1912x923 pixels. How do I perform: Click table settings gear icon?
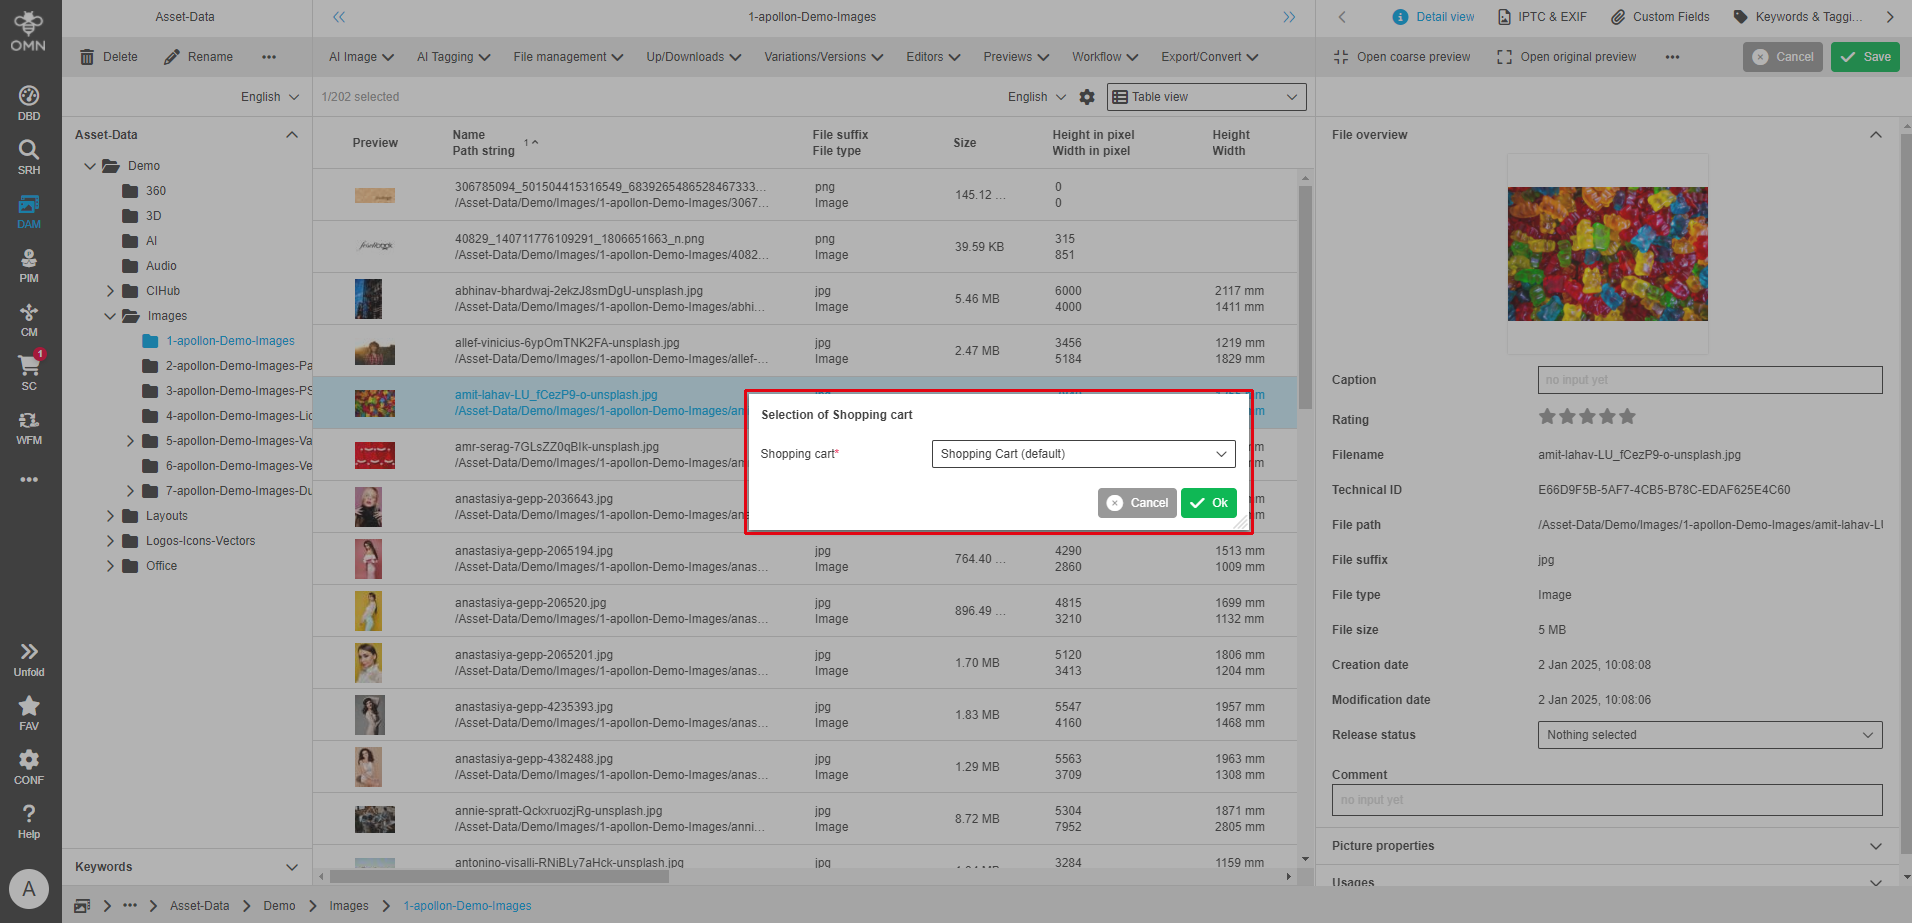pyautogui.click(x=1087, y=97)
